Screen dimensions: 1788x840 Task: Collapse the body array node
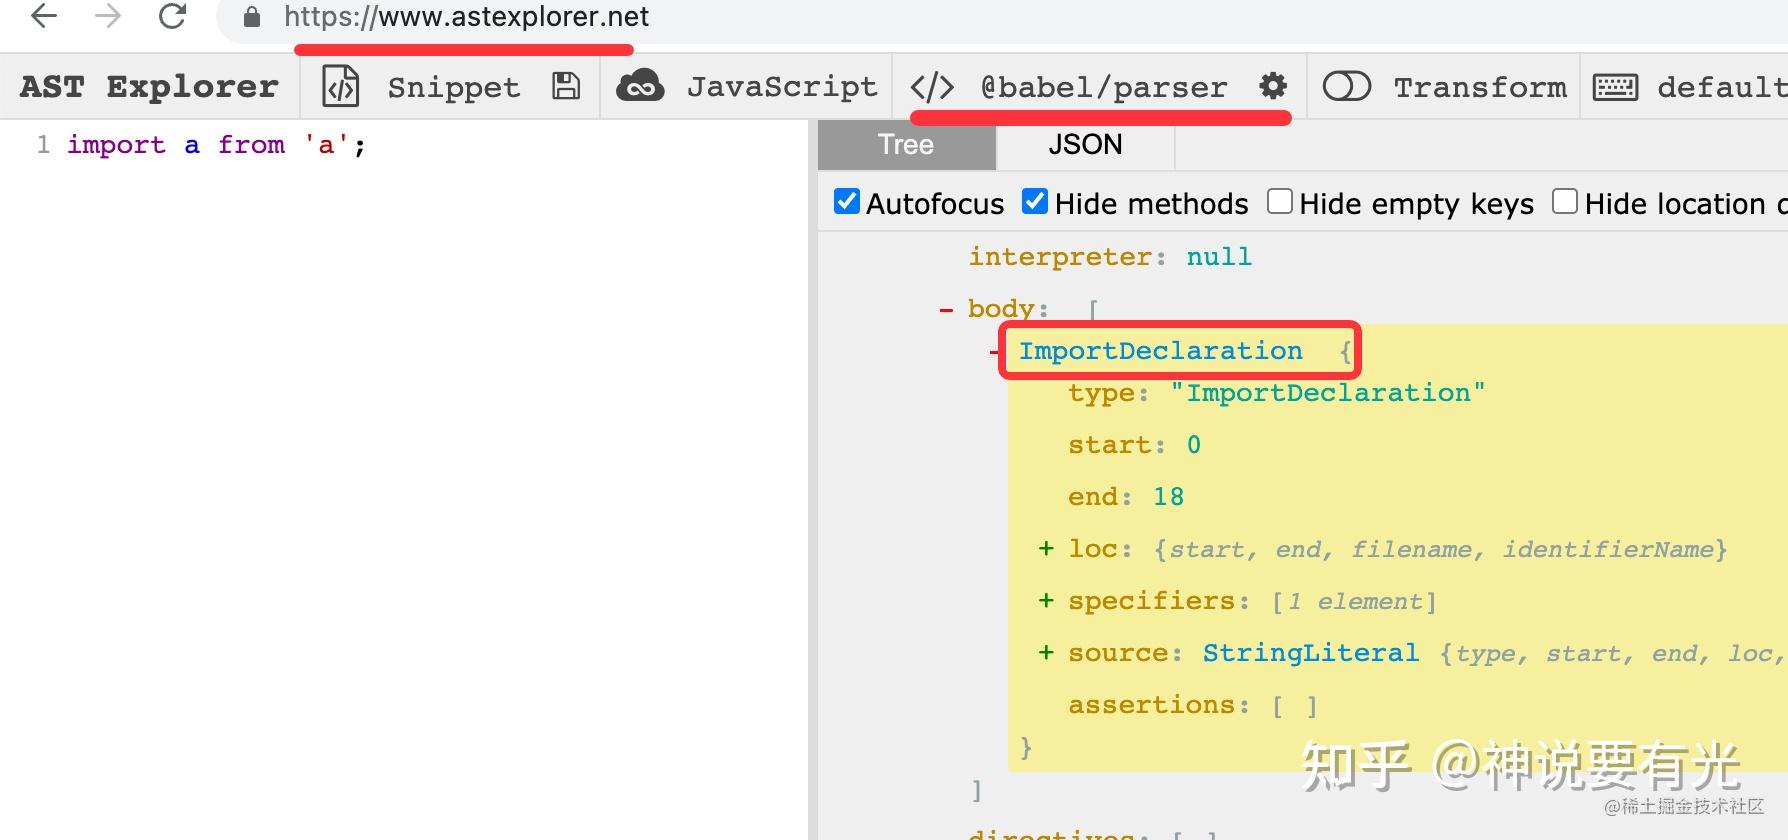click(946, 310)
